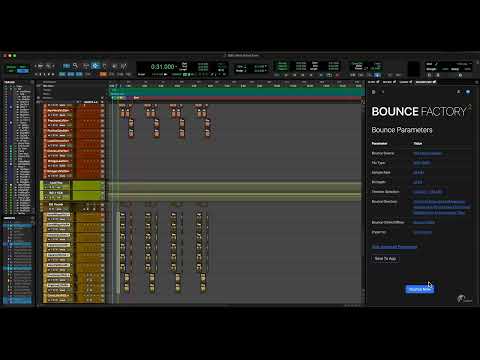The height and width of the screenshot is (360, 480).
Task: Select the highlighted Selector tool
Action: 95,66
